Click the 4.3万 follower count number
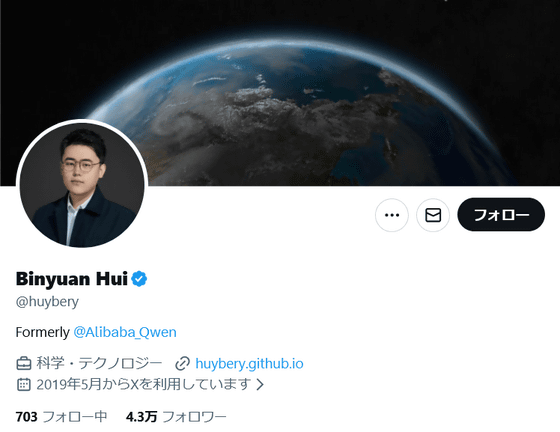 (x=141, y=417)
